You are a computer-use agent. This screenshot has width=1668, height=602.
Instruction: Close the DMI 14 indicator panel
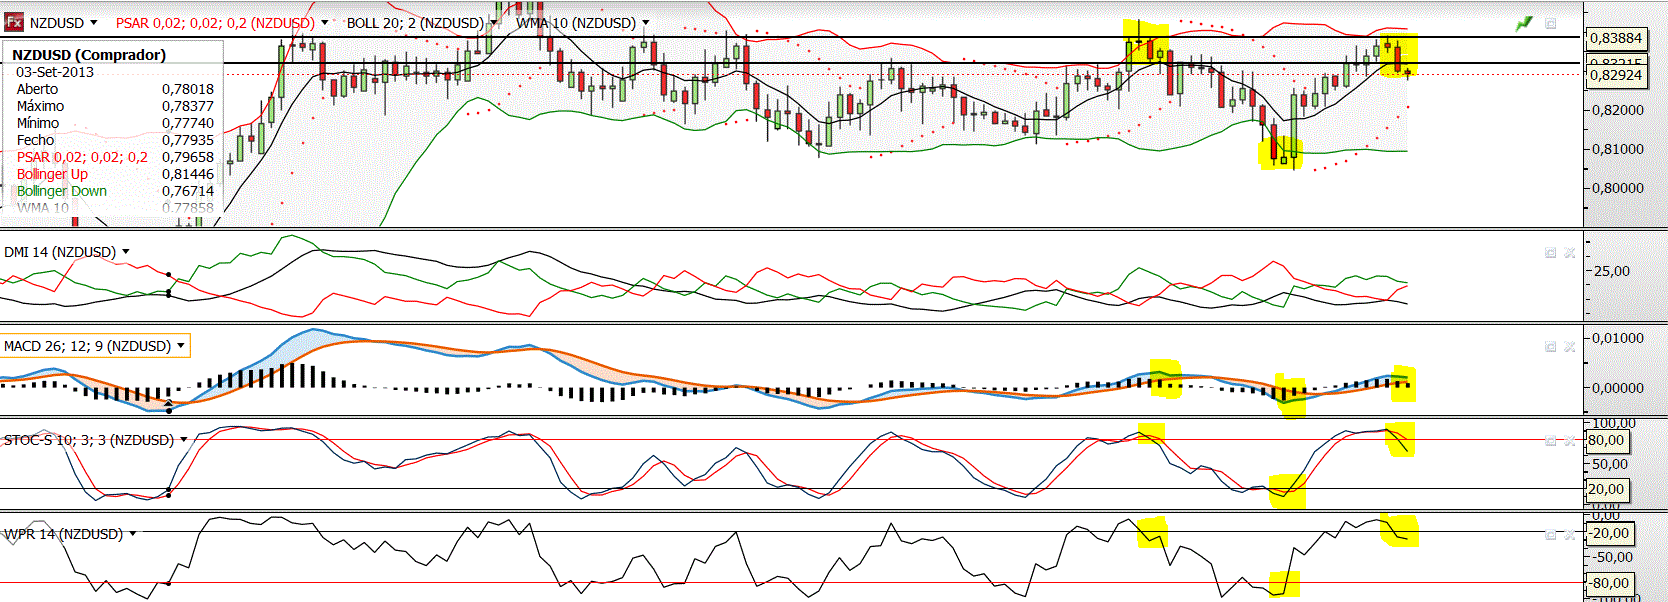tap(1570, 253)
